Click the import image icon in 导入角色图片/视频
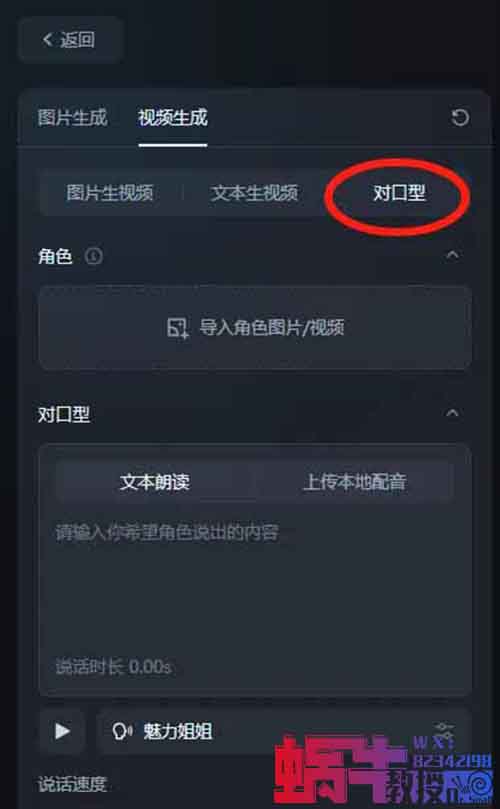The image size is (500, 809). click(179, 328)
